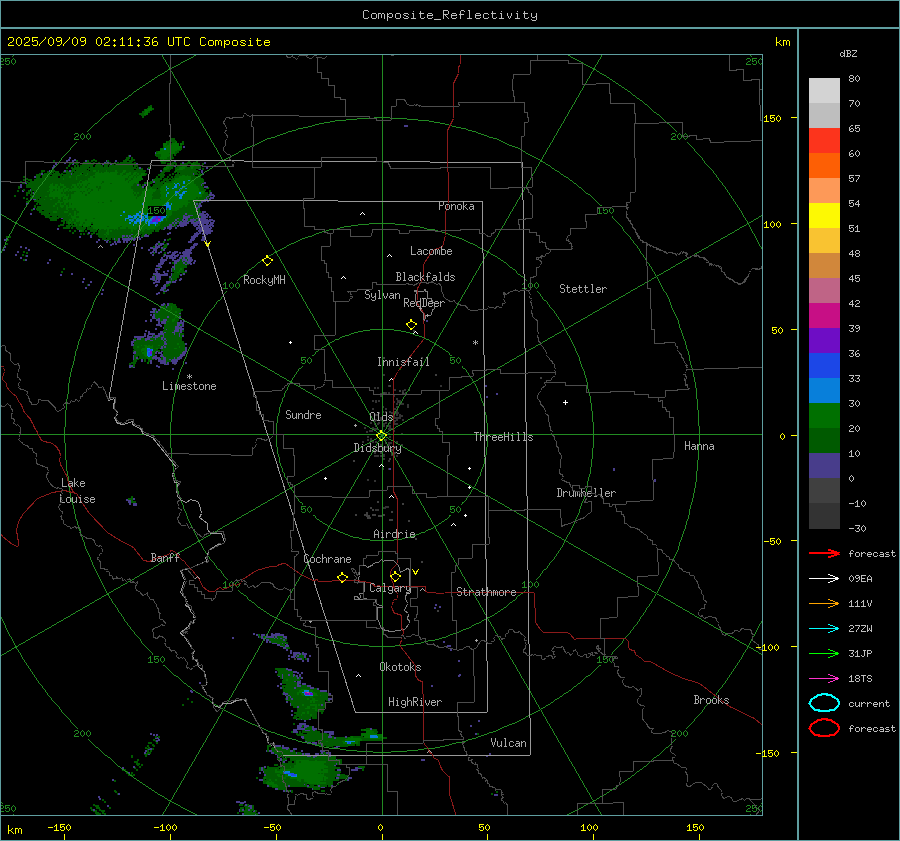900x841 pixels.
Task: Click the 'Okotoks' map label
Action: [399, 667]
